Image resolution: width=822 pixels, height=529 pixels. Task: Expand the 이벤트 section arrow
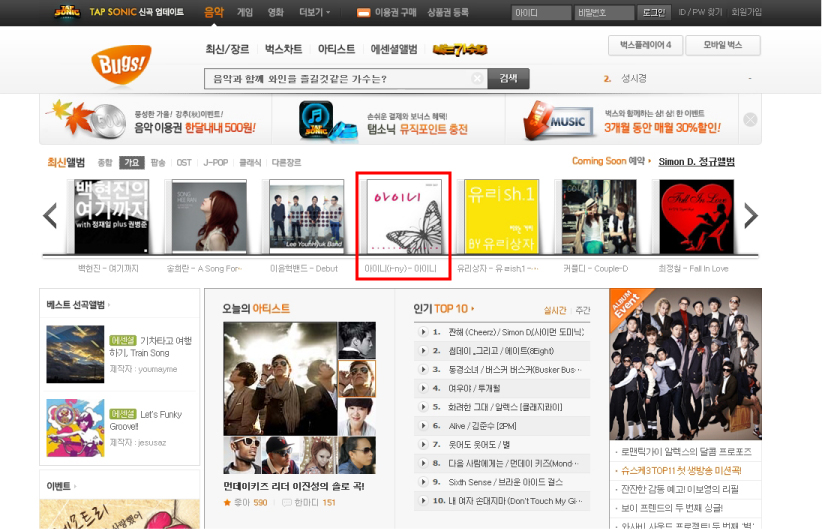point(75,487)
